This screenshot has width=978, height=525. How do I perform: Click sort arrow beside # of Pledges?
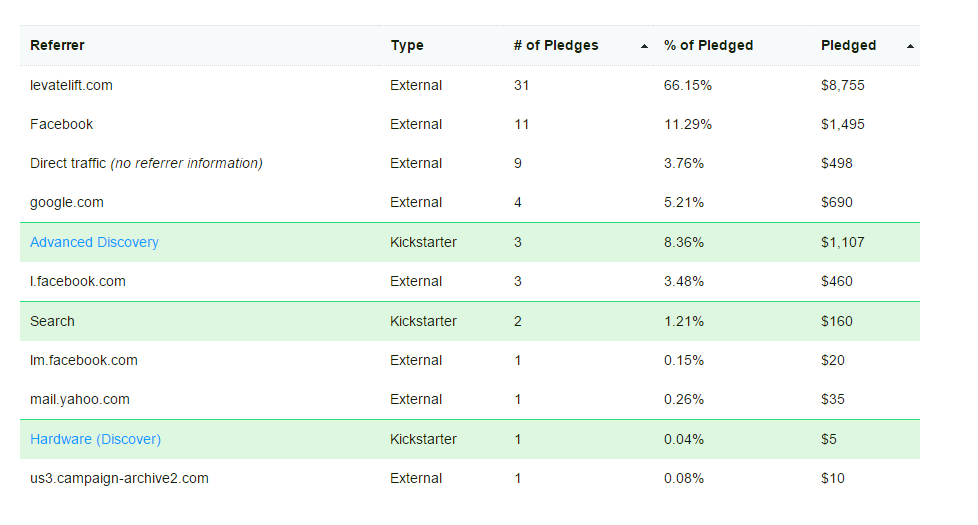[x=644, y=46]
